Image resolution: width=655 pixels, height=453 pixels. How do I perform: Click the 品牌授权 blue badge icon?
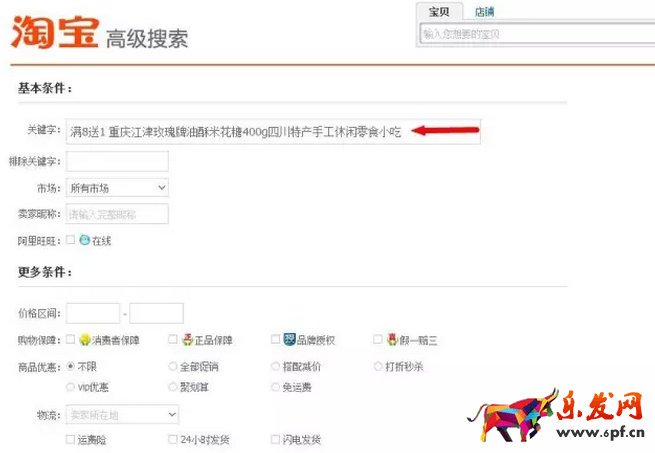point(289,339)
